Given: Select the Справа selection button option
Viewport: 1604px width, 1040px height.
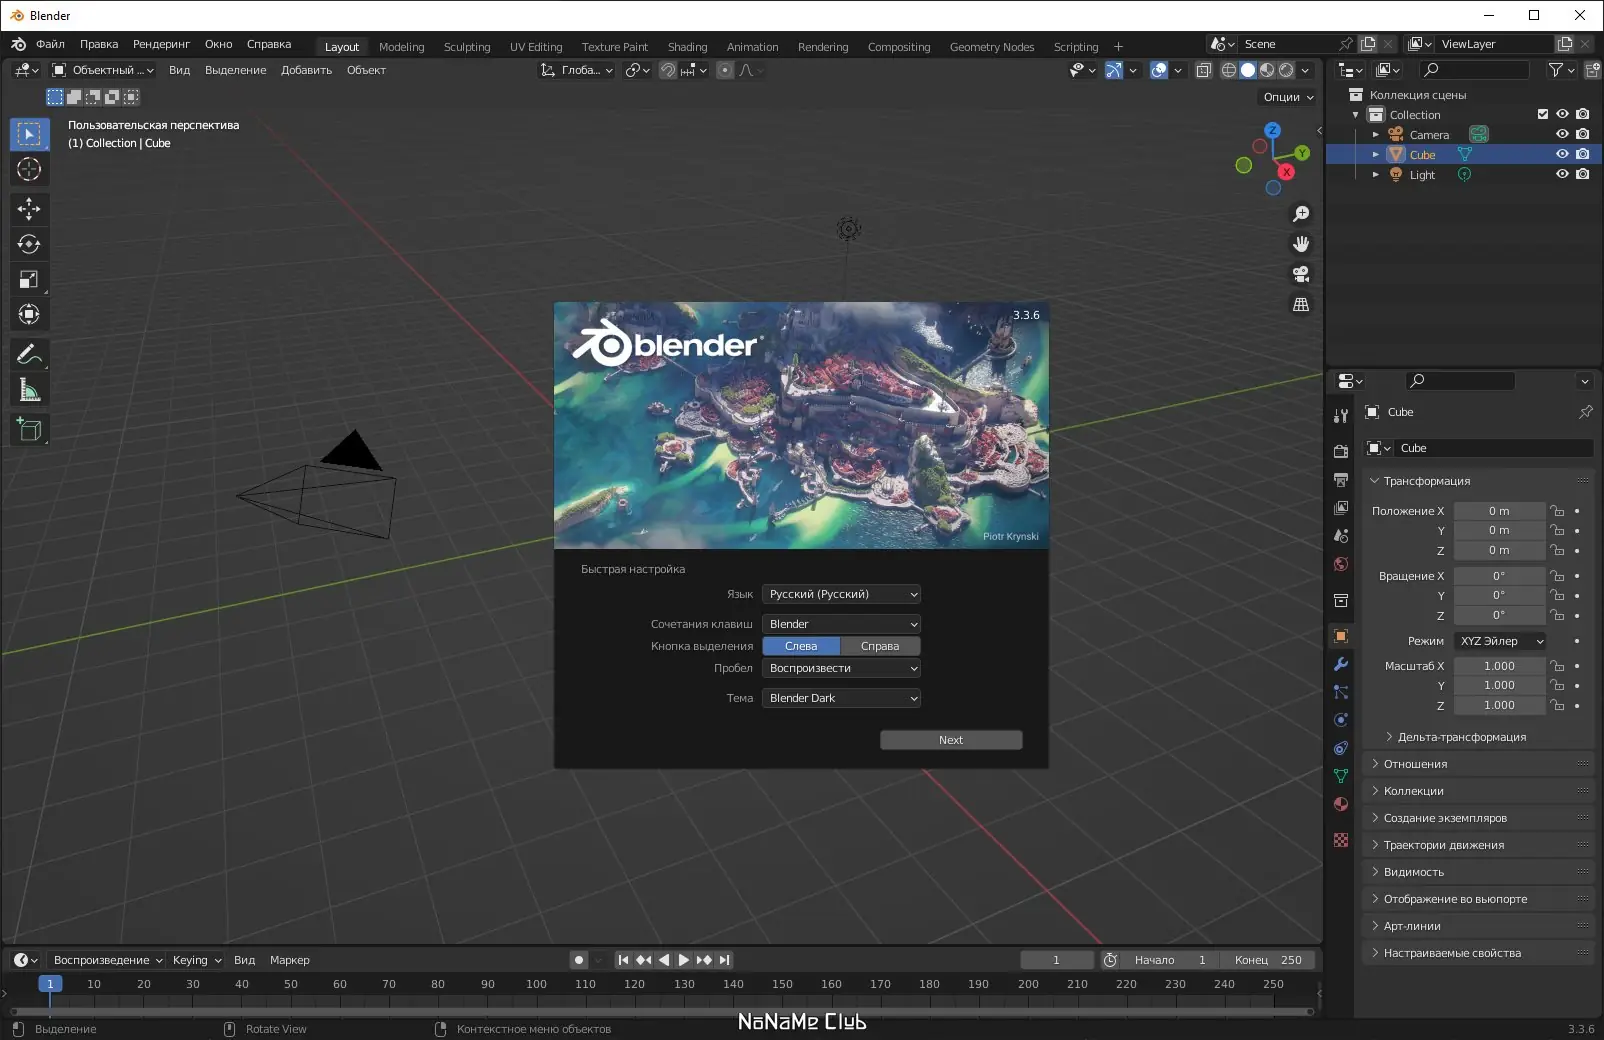Looking at the screenshot, I should [x=880, y=646].
